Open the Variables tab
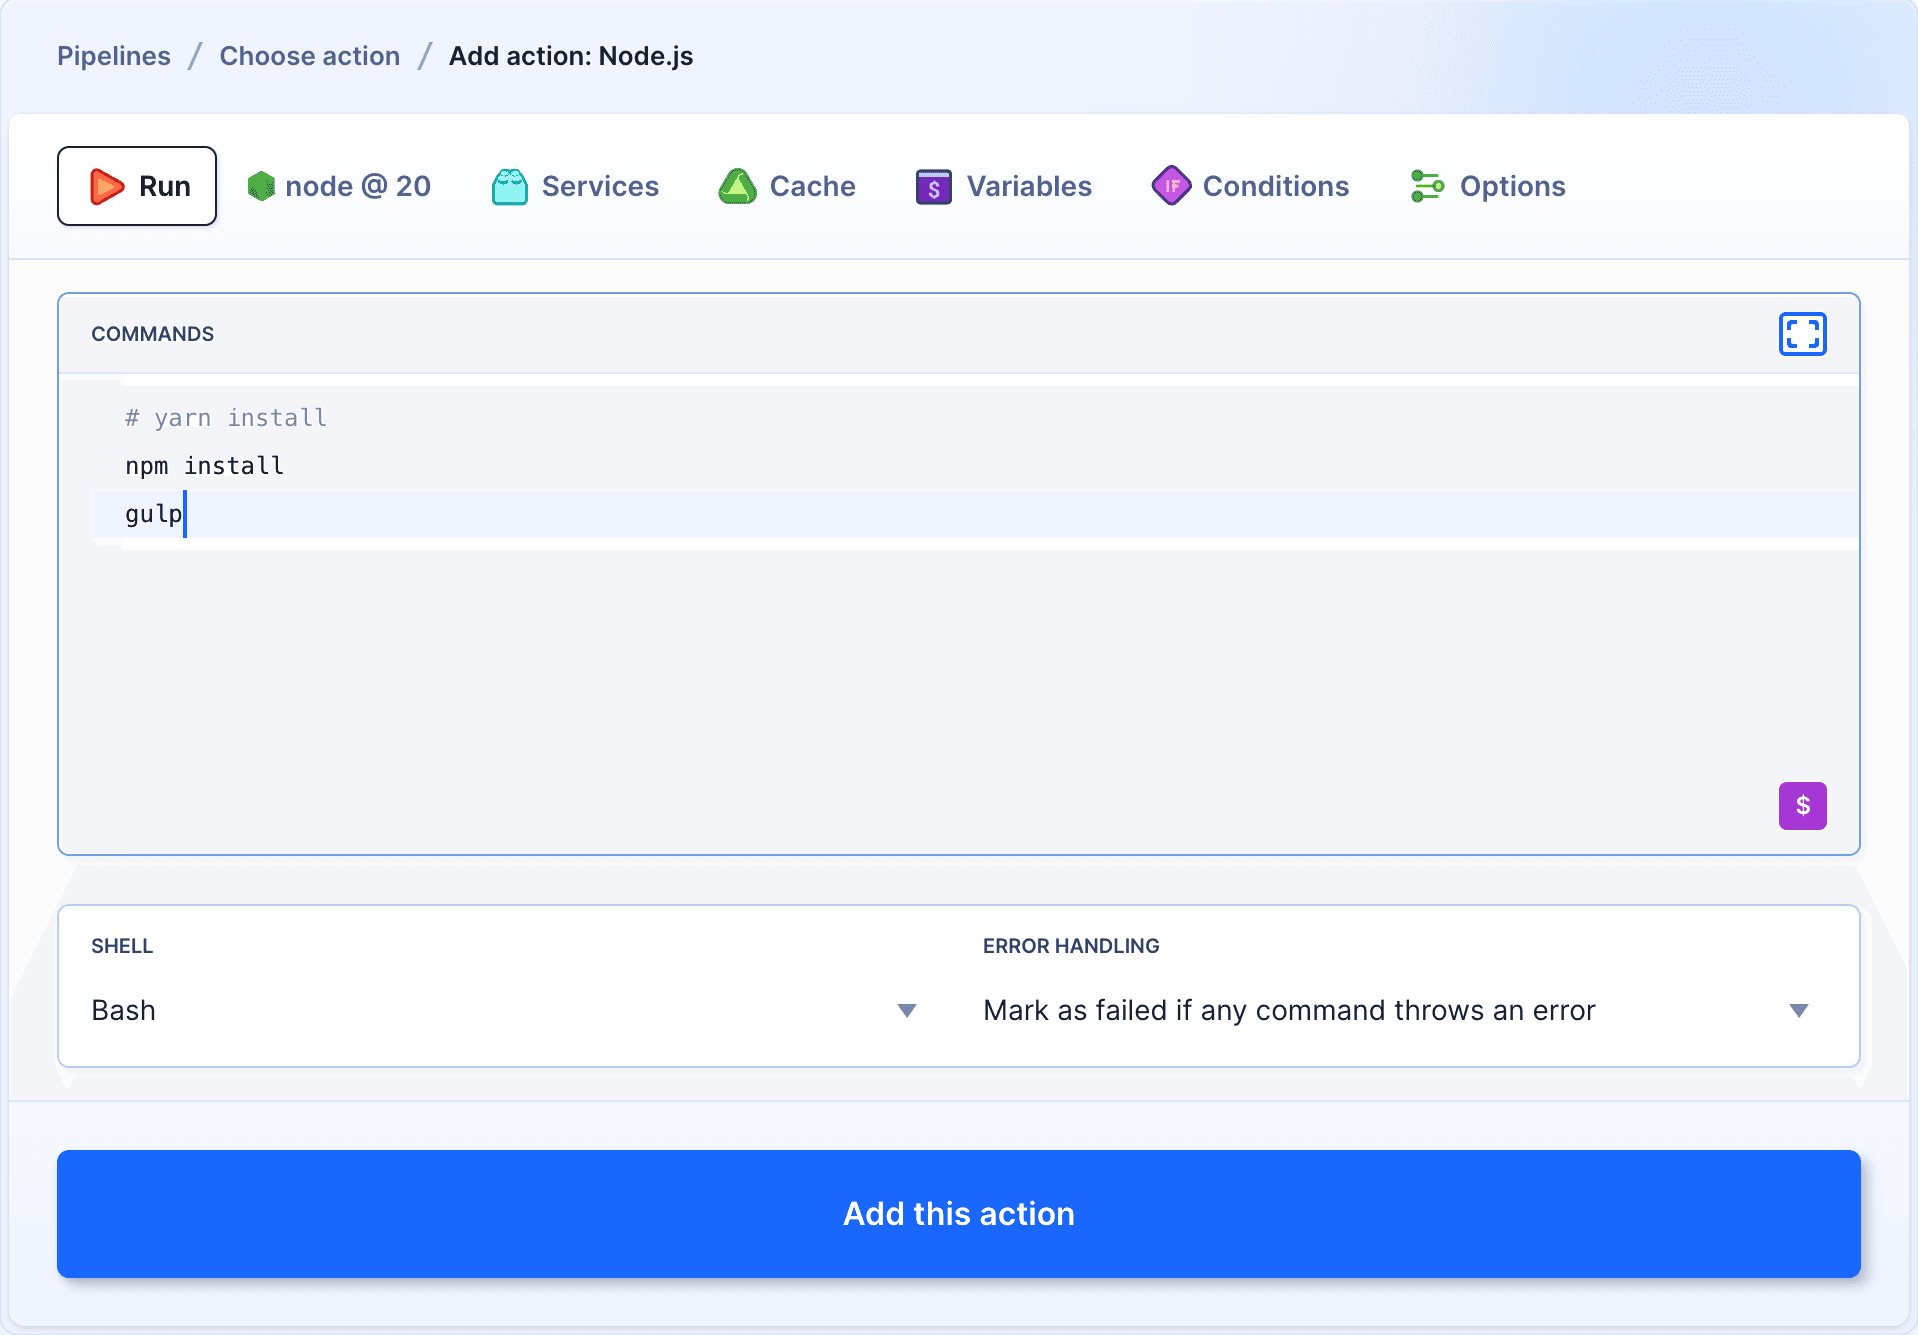The height and width of the screenshot is (1335, 1918). point(1004,186)
